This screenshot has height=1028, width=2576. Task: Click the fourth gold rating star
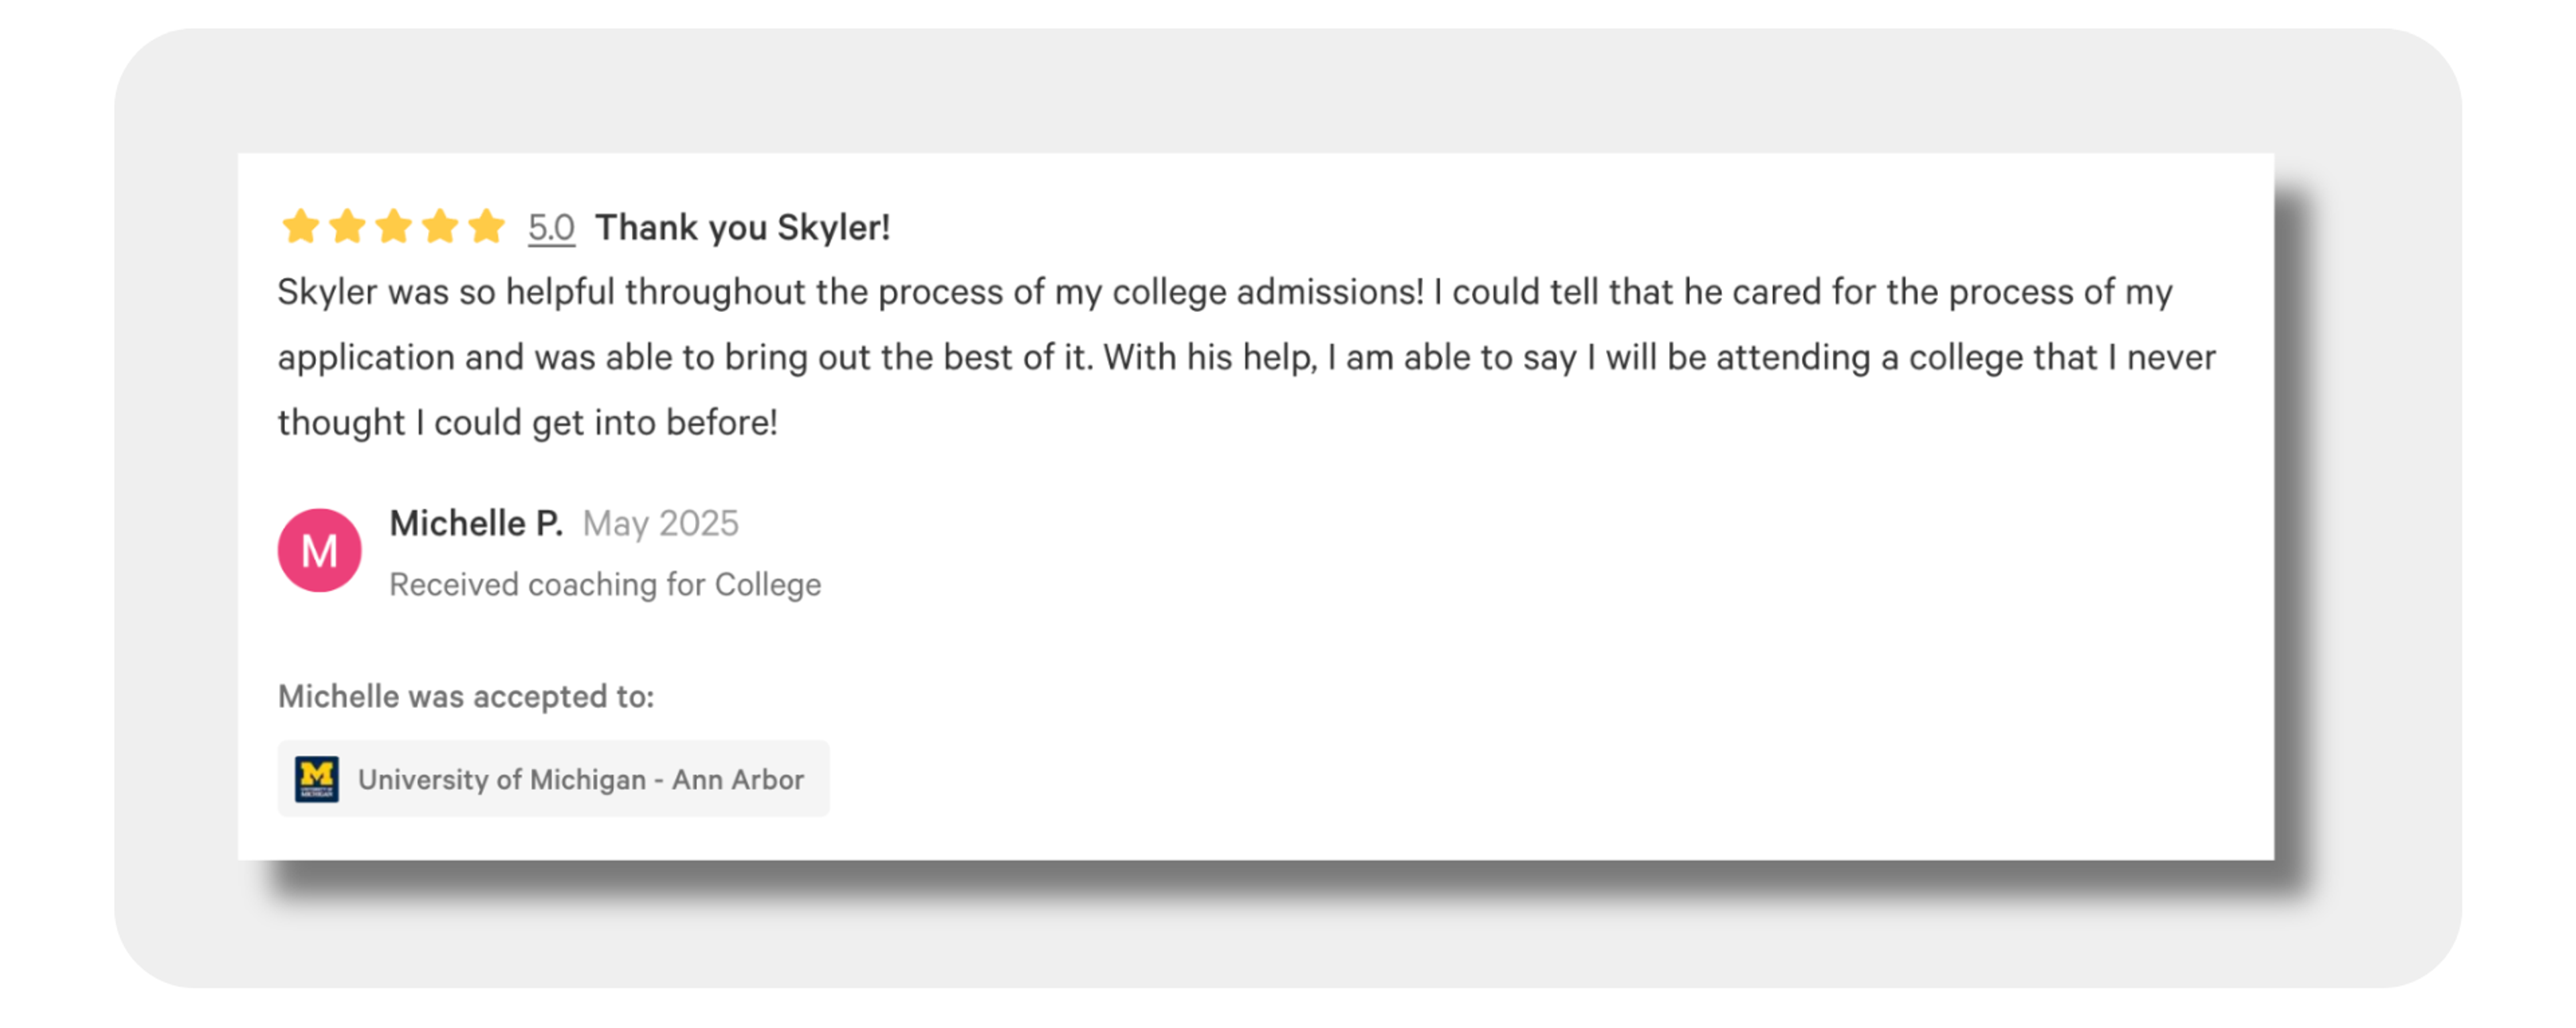[440, 227]
